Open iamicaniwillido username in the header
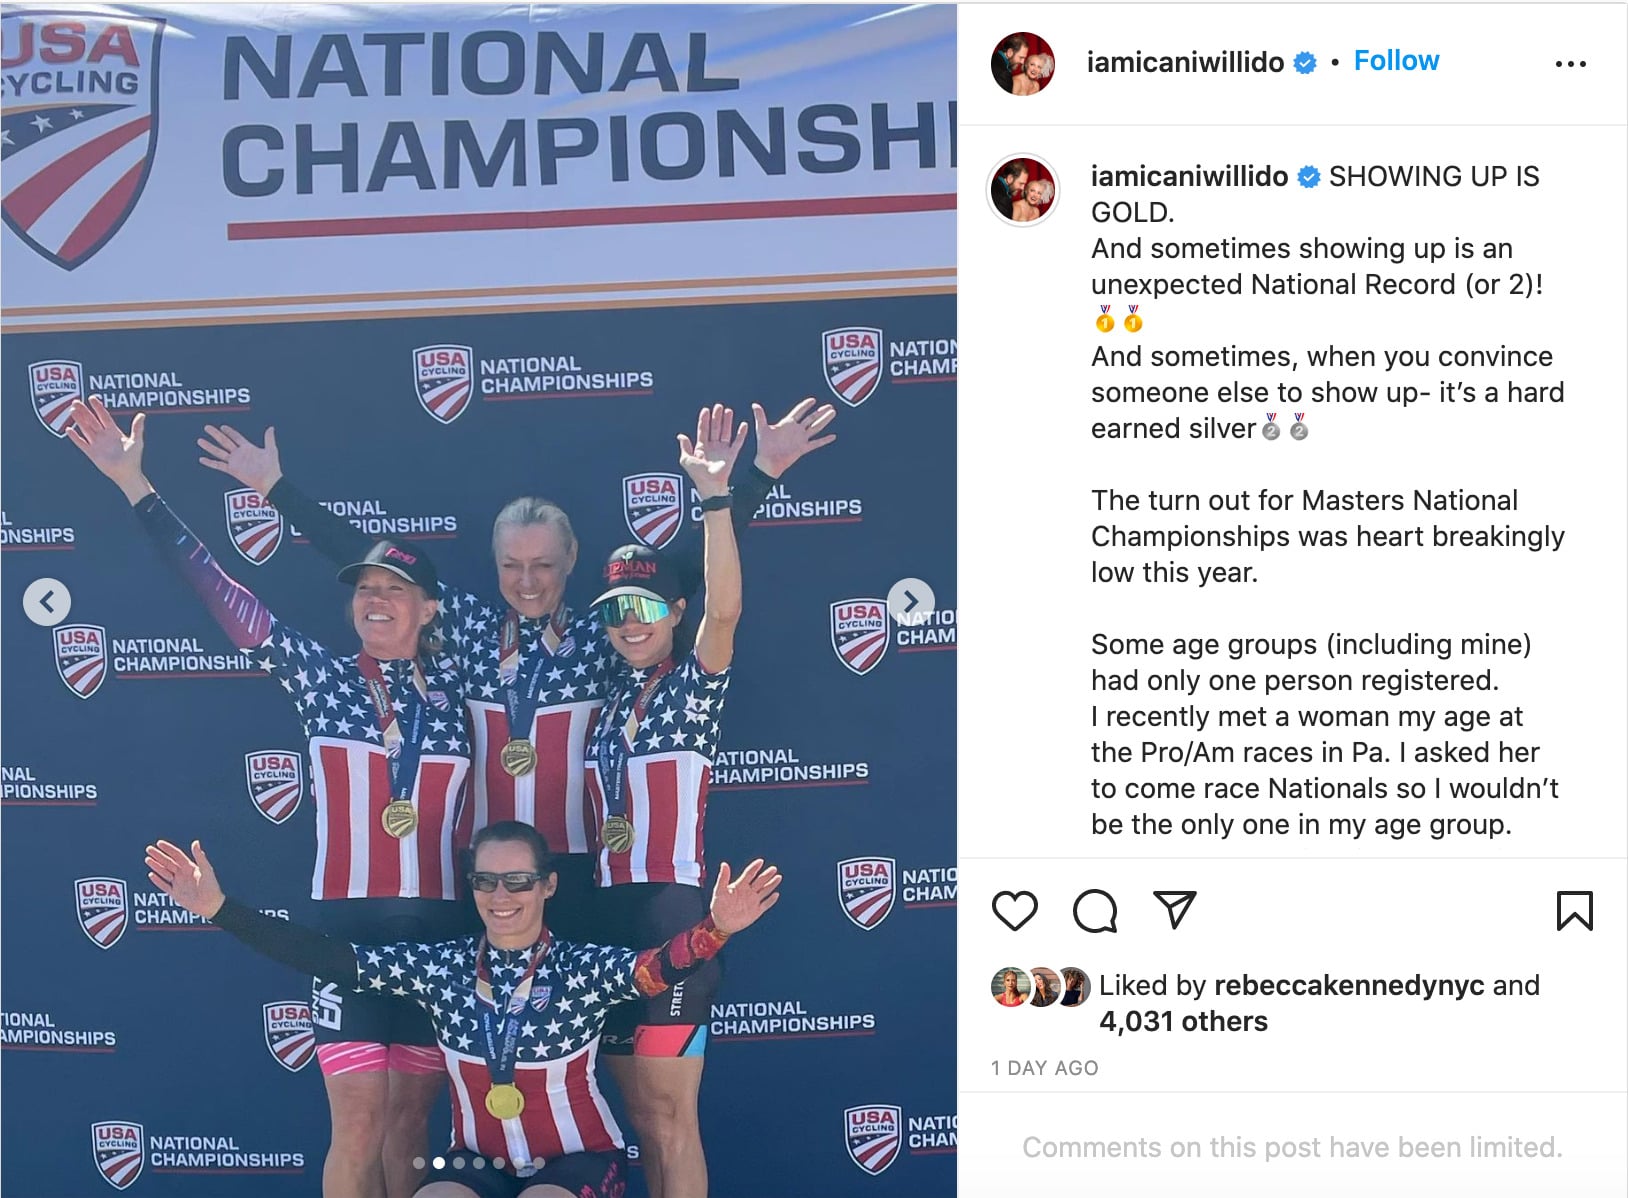 click(1185, 62)
